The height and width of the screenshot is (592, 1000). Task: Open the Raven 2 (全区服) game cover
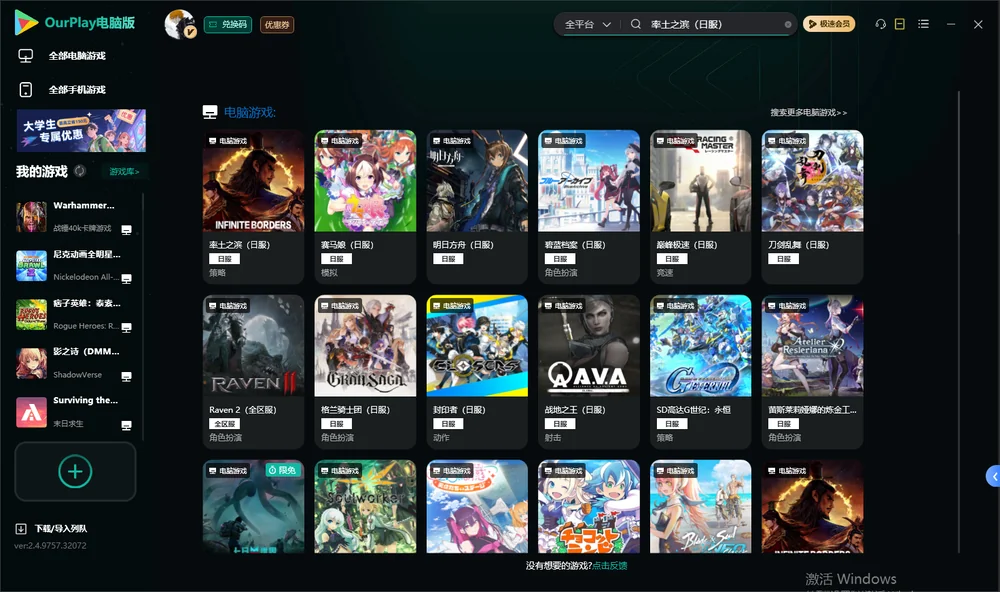253,346
